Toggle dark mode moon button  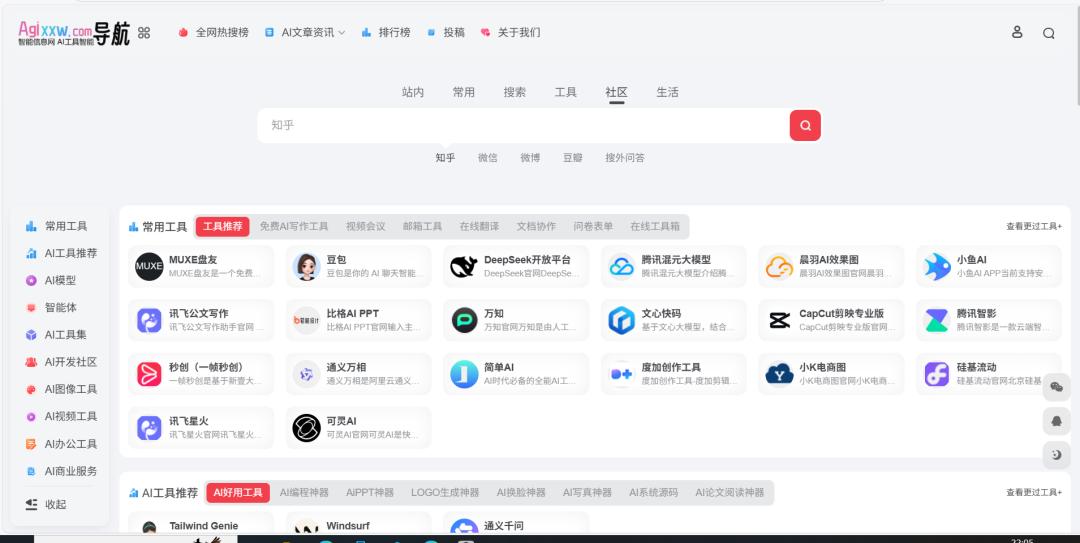click(1057, 455)
